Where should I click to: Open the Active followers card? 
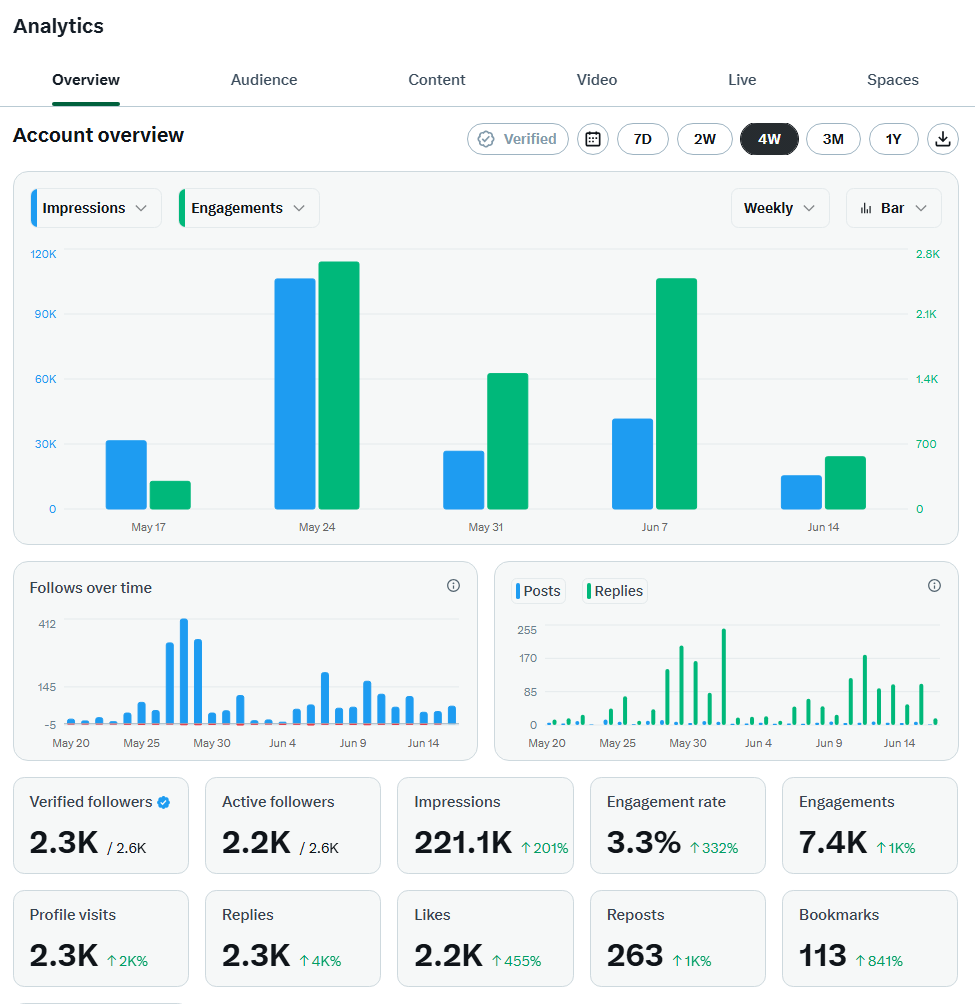tap(293, 825)
